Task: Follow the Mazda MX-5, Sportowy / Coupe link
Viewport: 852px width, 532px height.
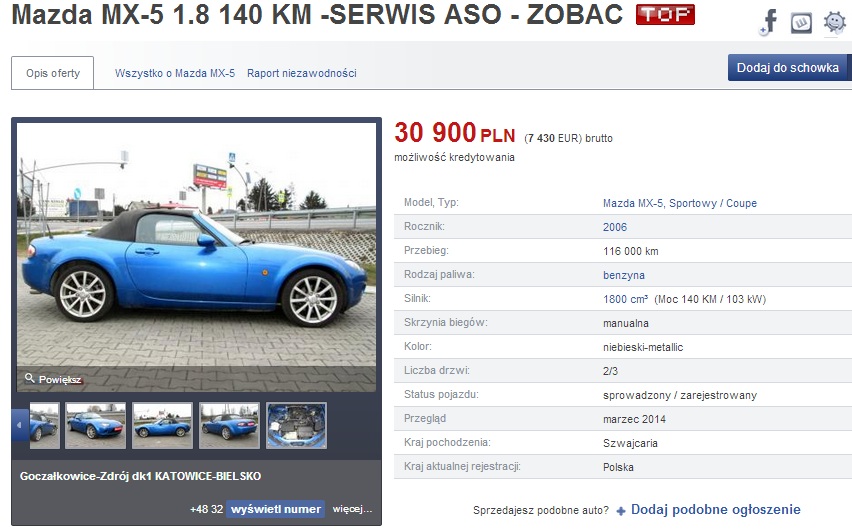Action: point(680,203)
